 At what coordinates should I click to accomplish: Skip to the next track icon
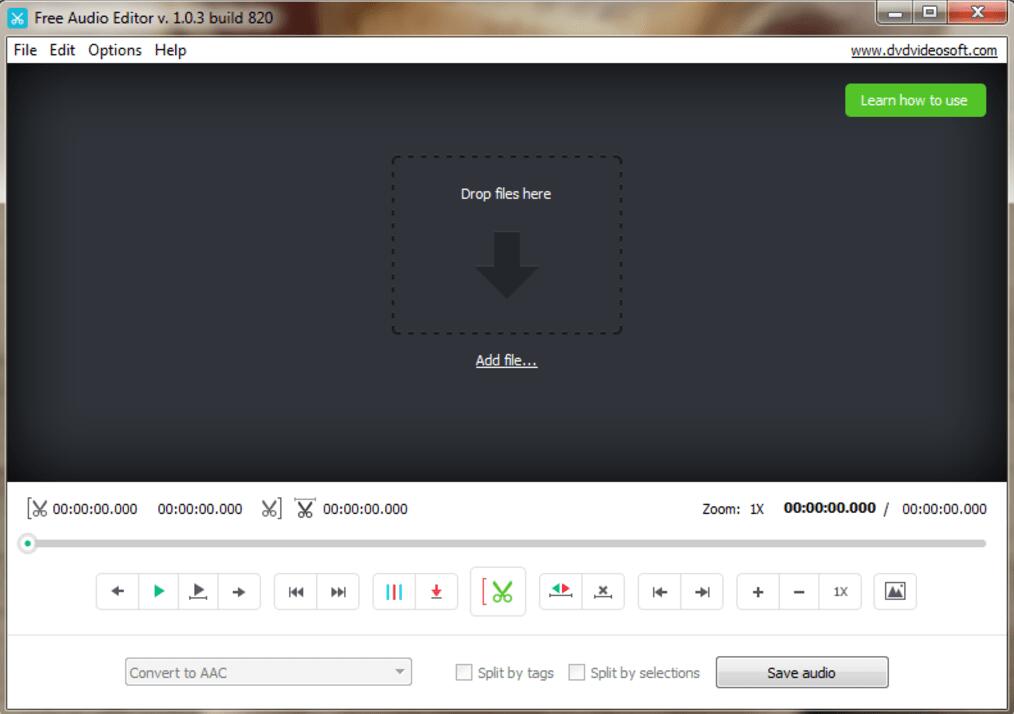pos(338,592)
